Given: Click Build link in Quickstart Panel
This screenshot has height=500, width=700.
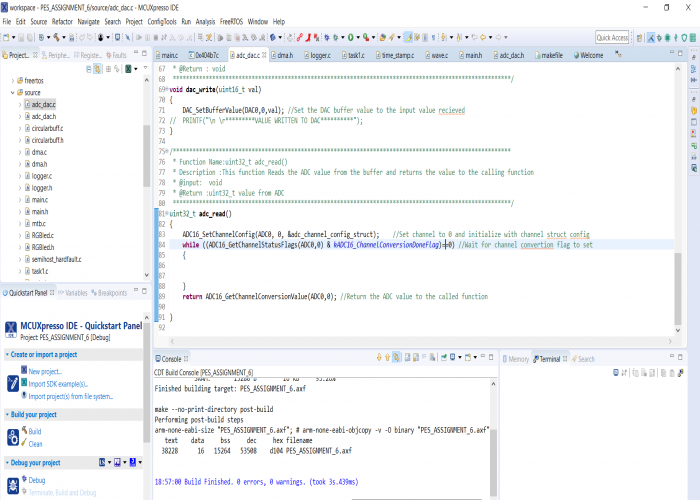Looking at the screenshot, I should click(x=35, y=432).
